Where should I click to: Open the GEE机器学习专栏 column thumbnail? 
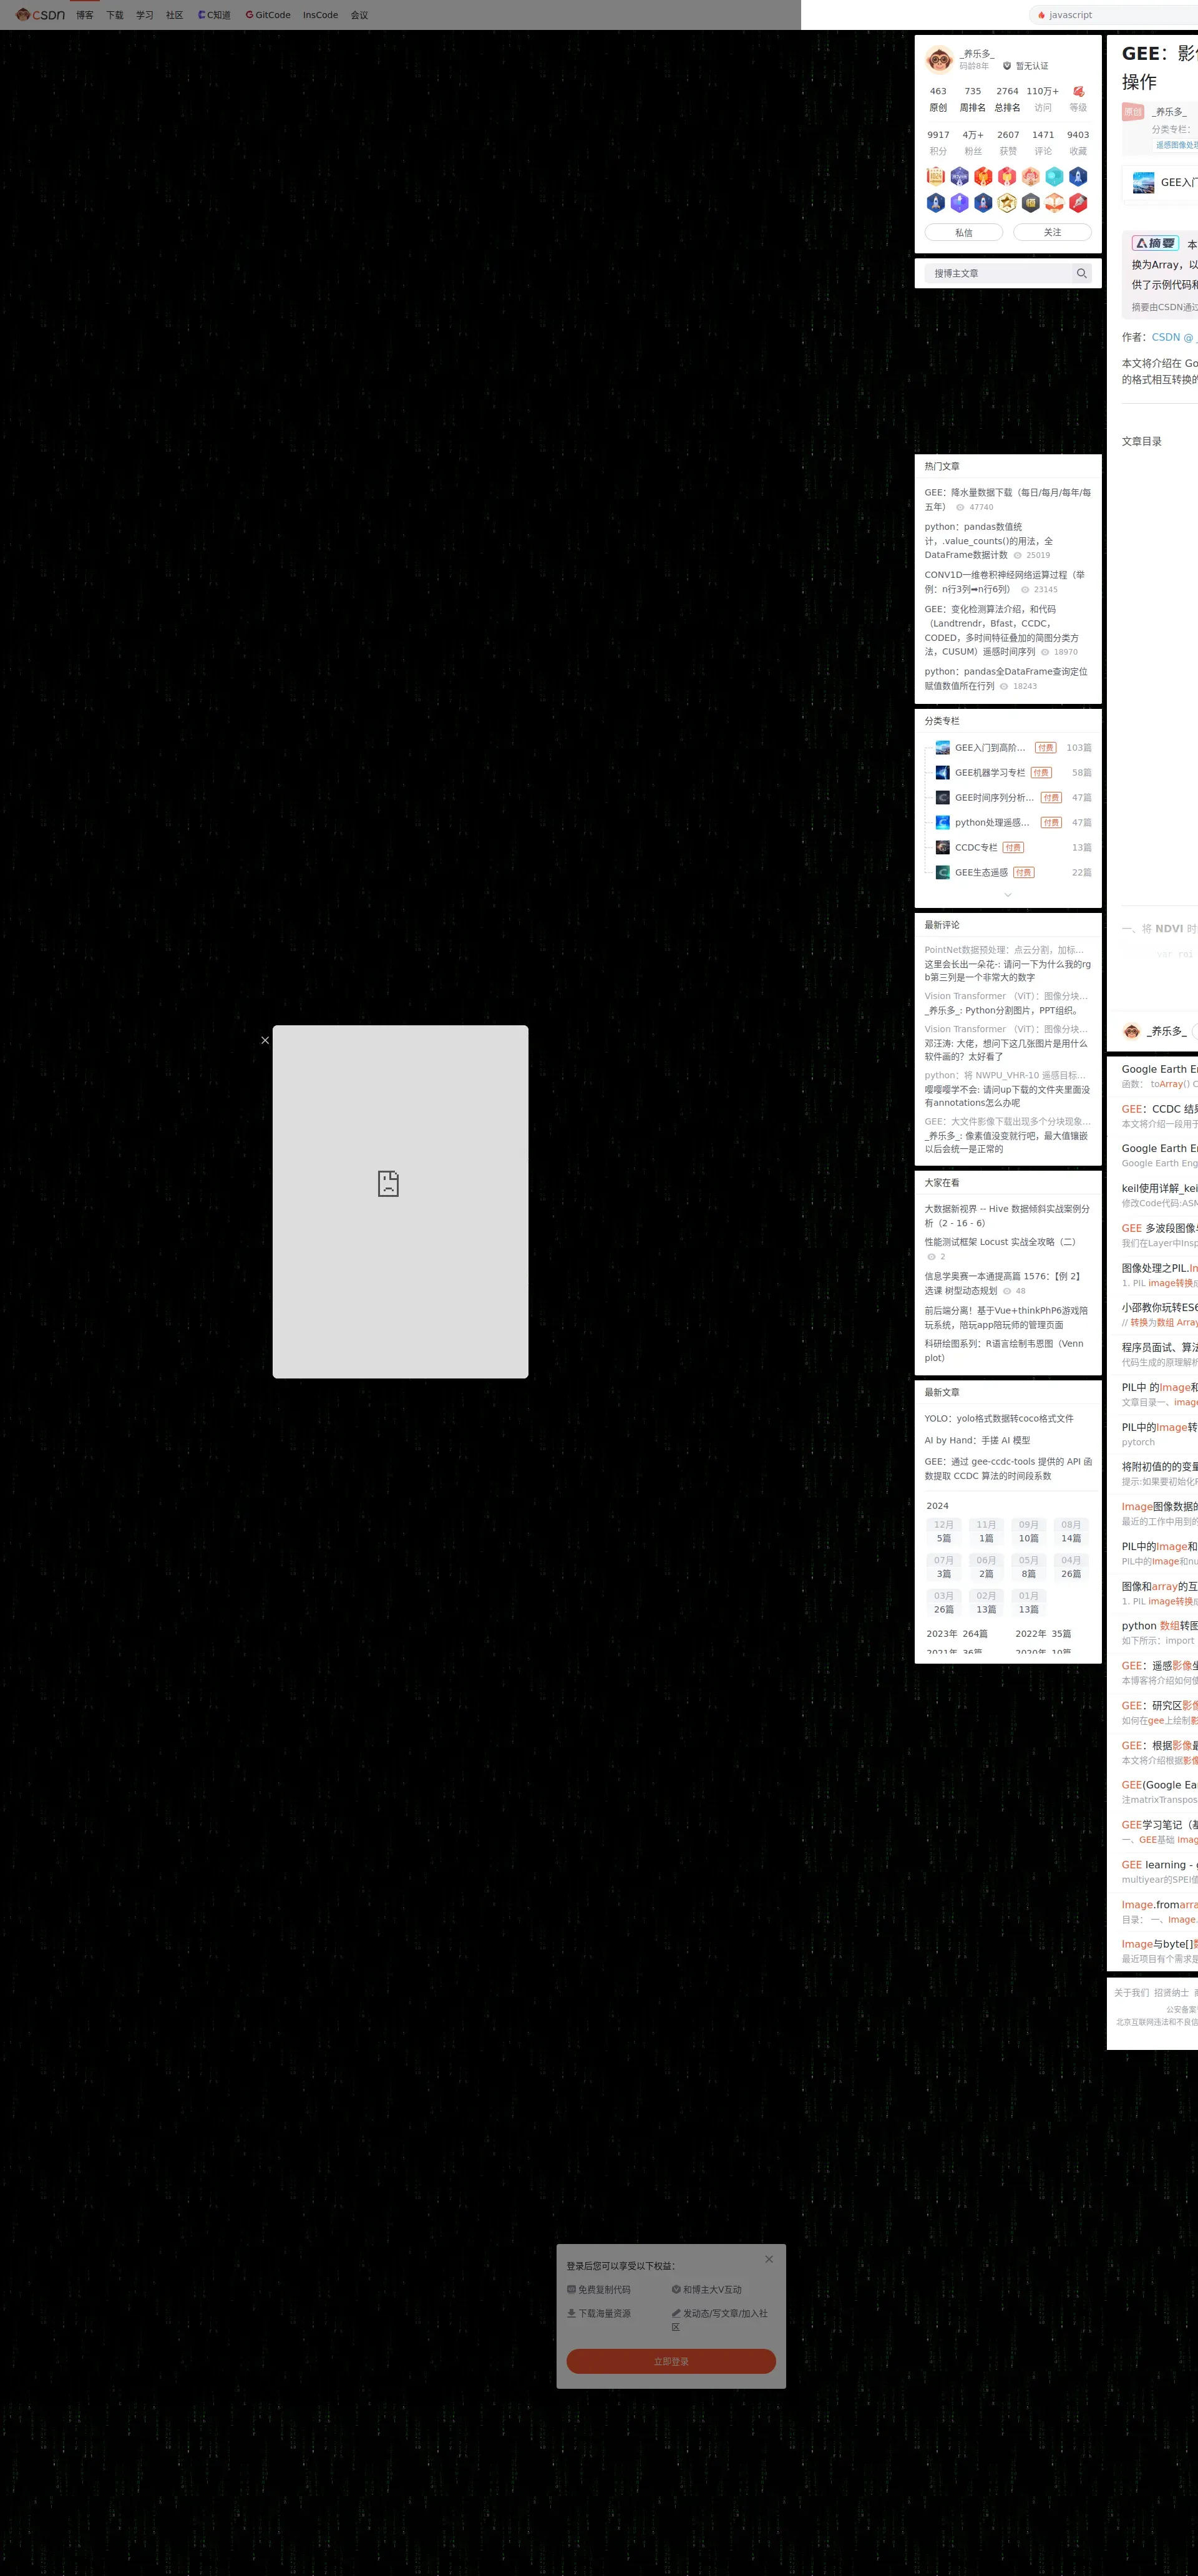(942, 772)
